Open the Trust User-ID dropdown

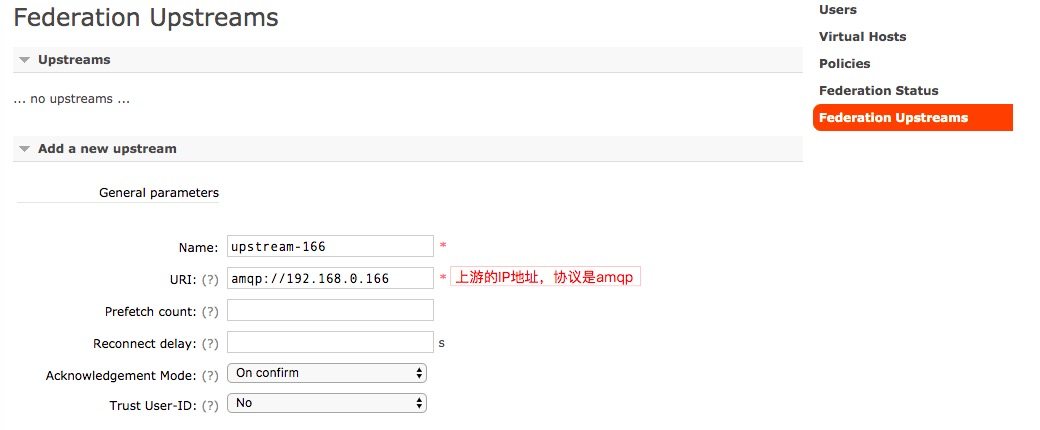pyautogui.click(x=327, y=403)
